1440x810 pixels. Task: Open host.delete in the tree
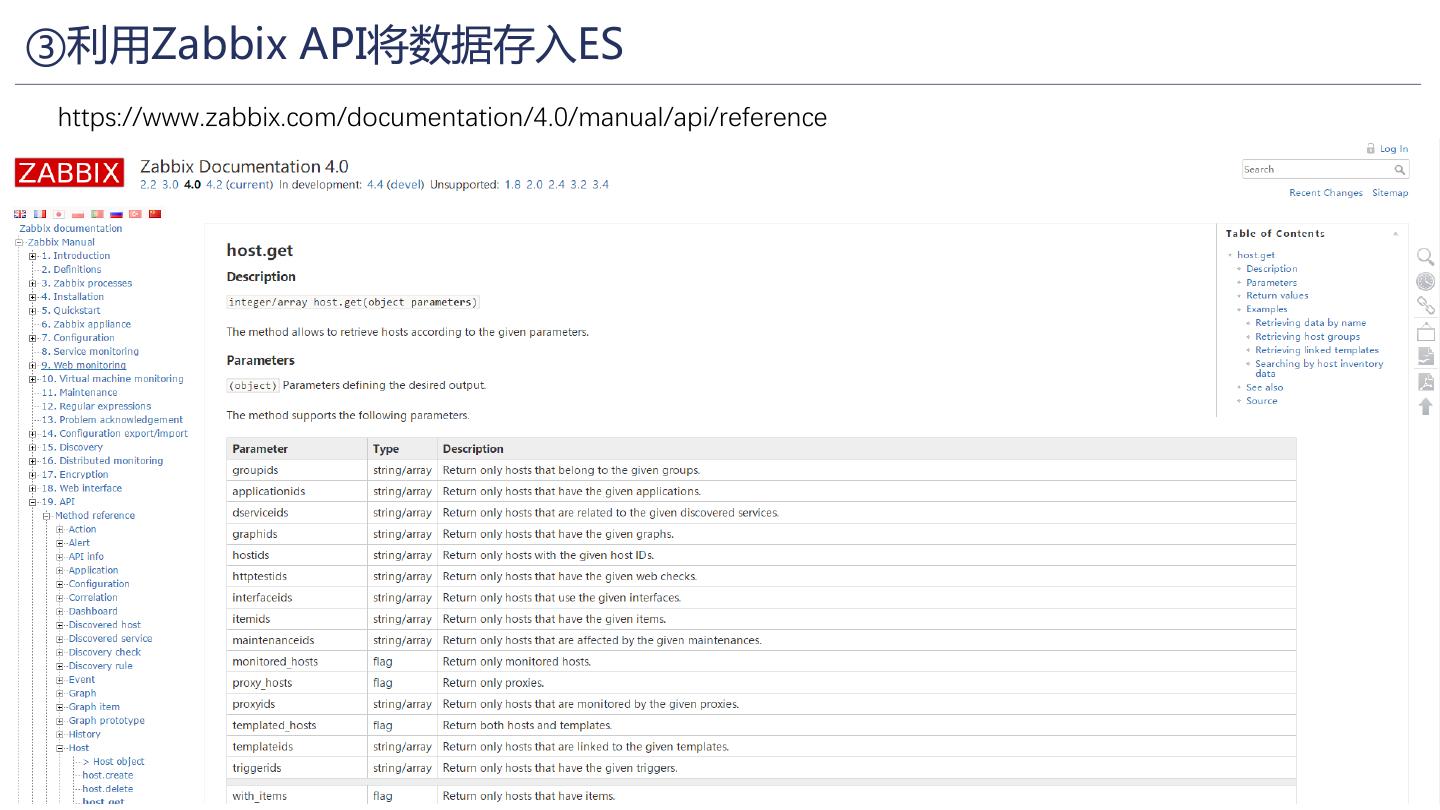108,789
